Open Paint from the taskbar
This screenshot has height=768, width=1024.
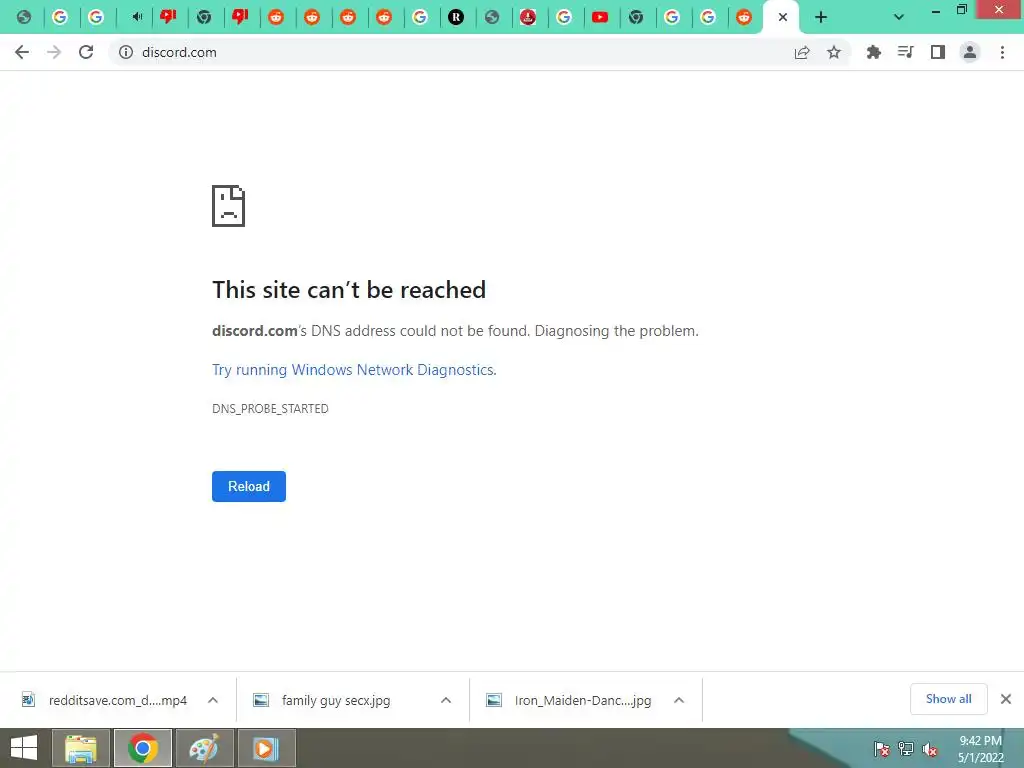pos(204,748)
